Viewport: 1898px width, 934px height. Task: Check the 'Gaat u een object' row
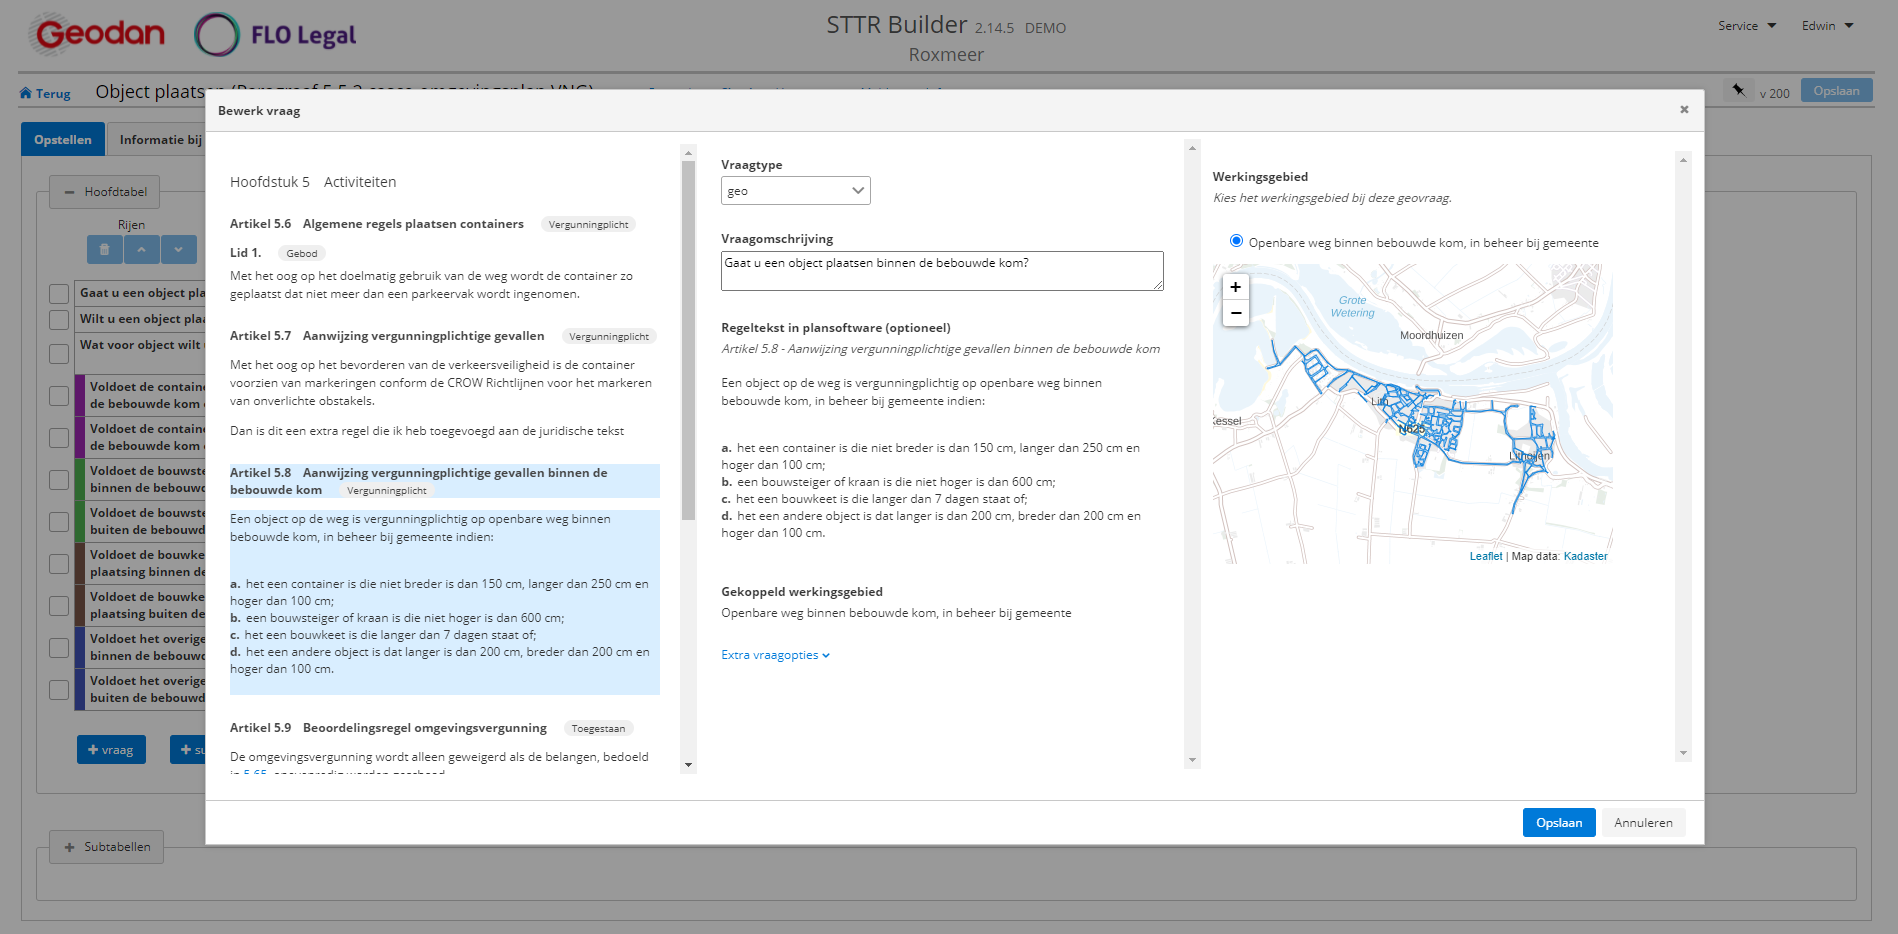click(59, 294)
